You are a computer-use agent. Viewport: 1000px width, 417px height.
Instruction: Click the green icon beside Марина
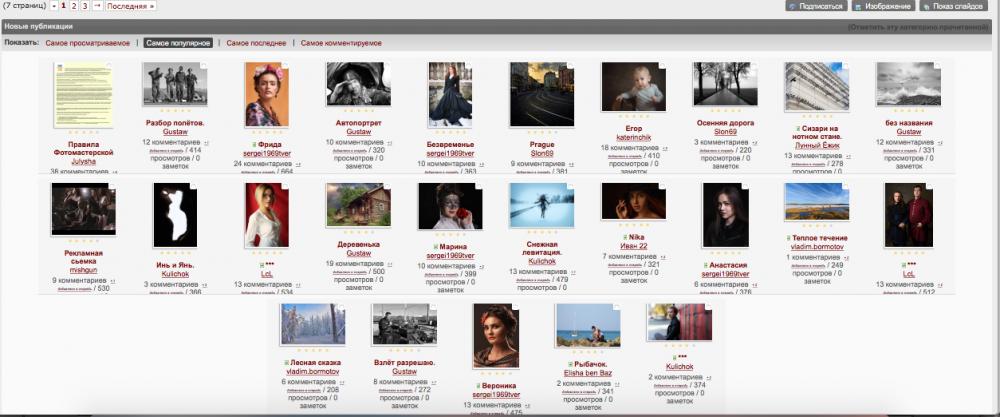click(x=434, y=247)
